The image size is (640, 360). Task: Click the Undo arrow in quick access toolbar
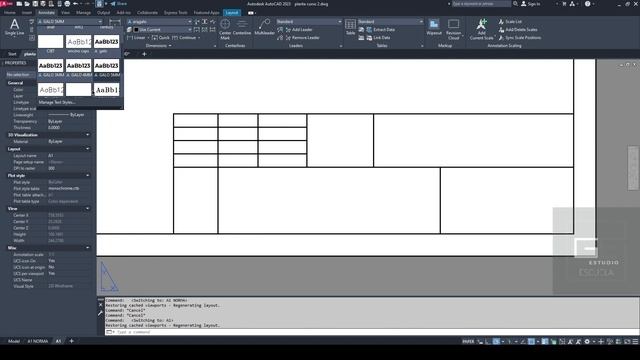[x=76, y=4]
